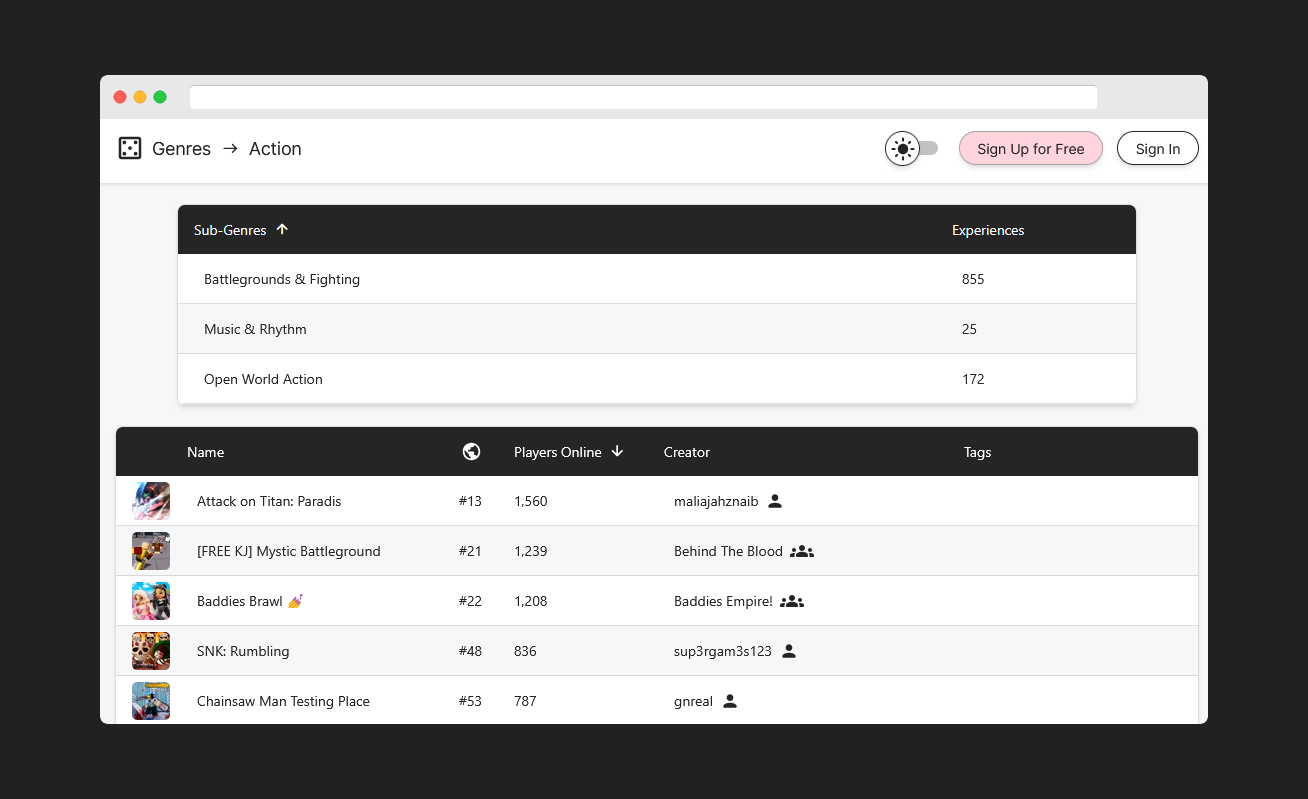
Task: Click the Creator column header
Action: [687, 452]
